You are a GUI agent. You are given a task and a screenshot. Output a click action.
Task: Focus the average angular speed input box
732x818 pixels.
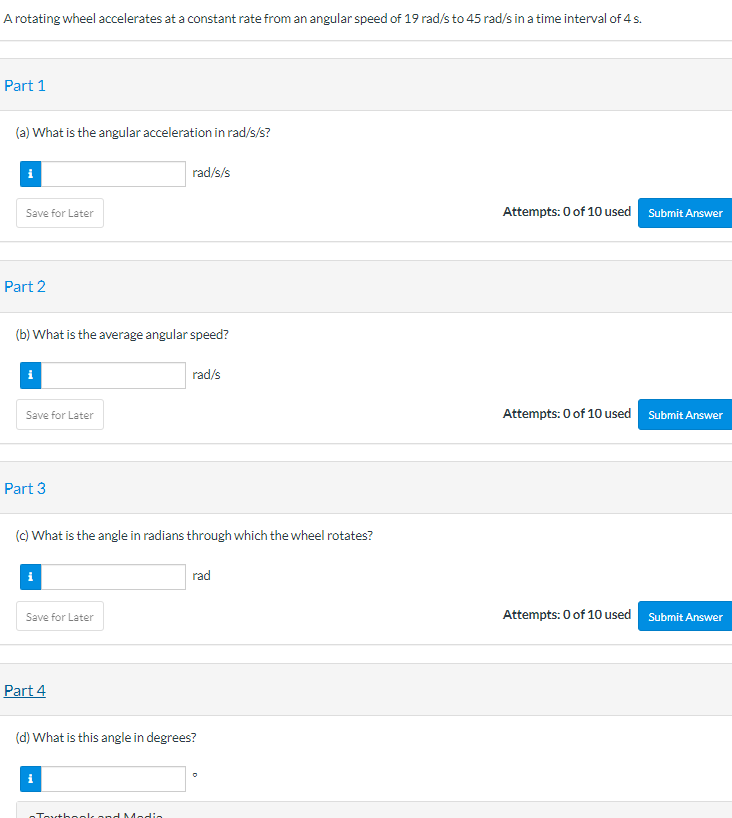113,375
